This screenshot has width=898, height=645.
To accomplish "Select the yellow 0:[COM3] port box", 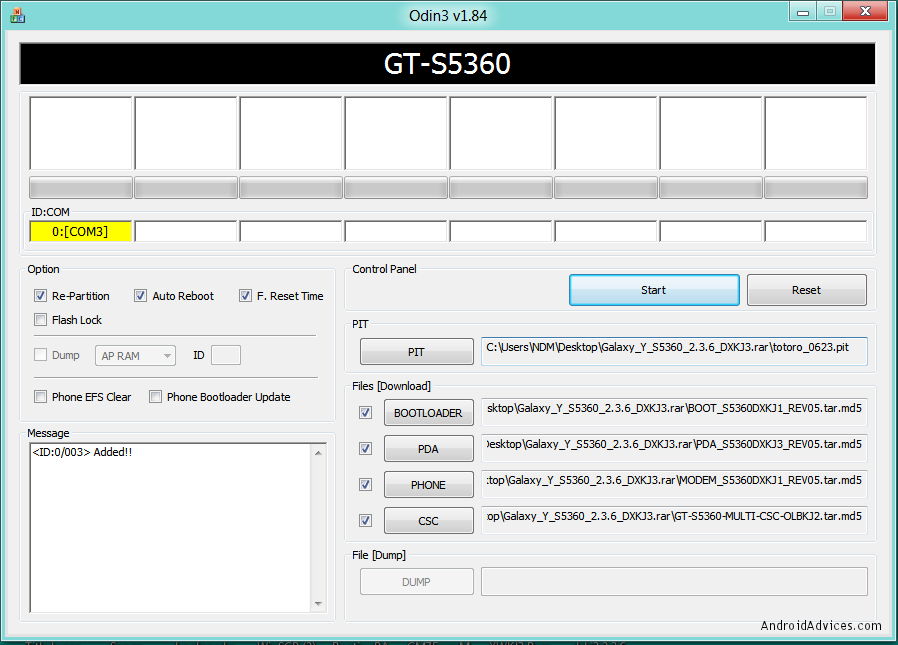I will click(x=80, y=231).
